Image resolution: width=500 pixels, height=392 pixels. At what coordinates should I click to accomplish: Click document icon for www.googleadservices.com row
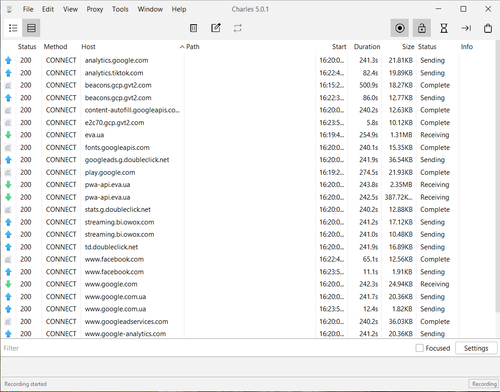8,322
